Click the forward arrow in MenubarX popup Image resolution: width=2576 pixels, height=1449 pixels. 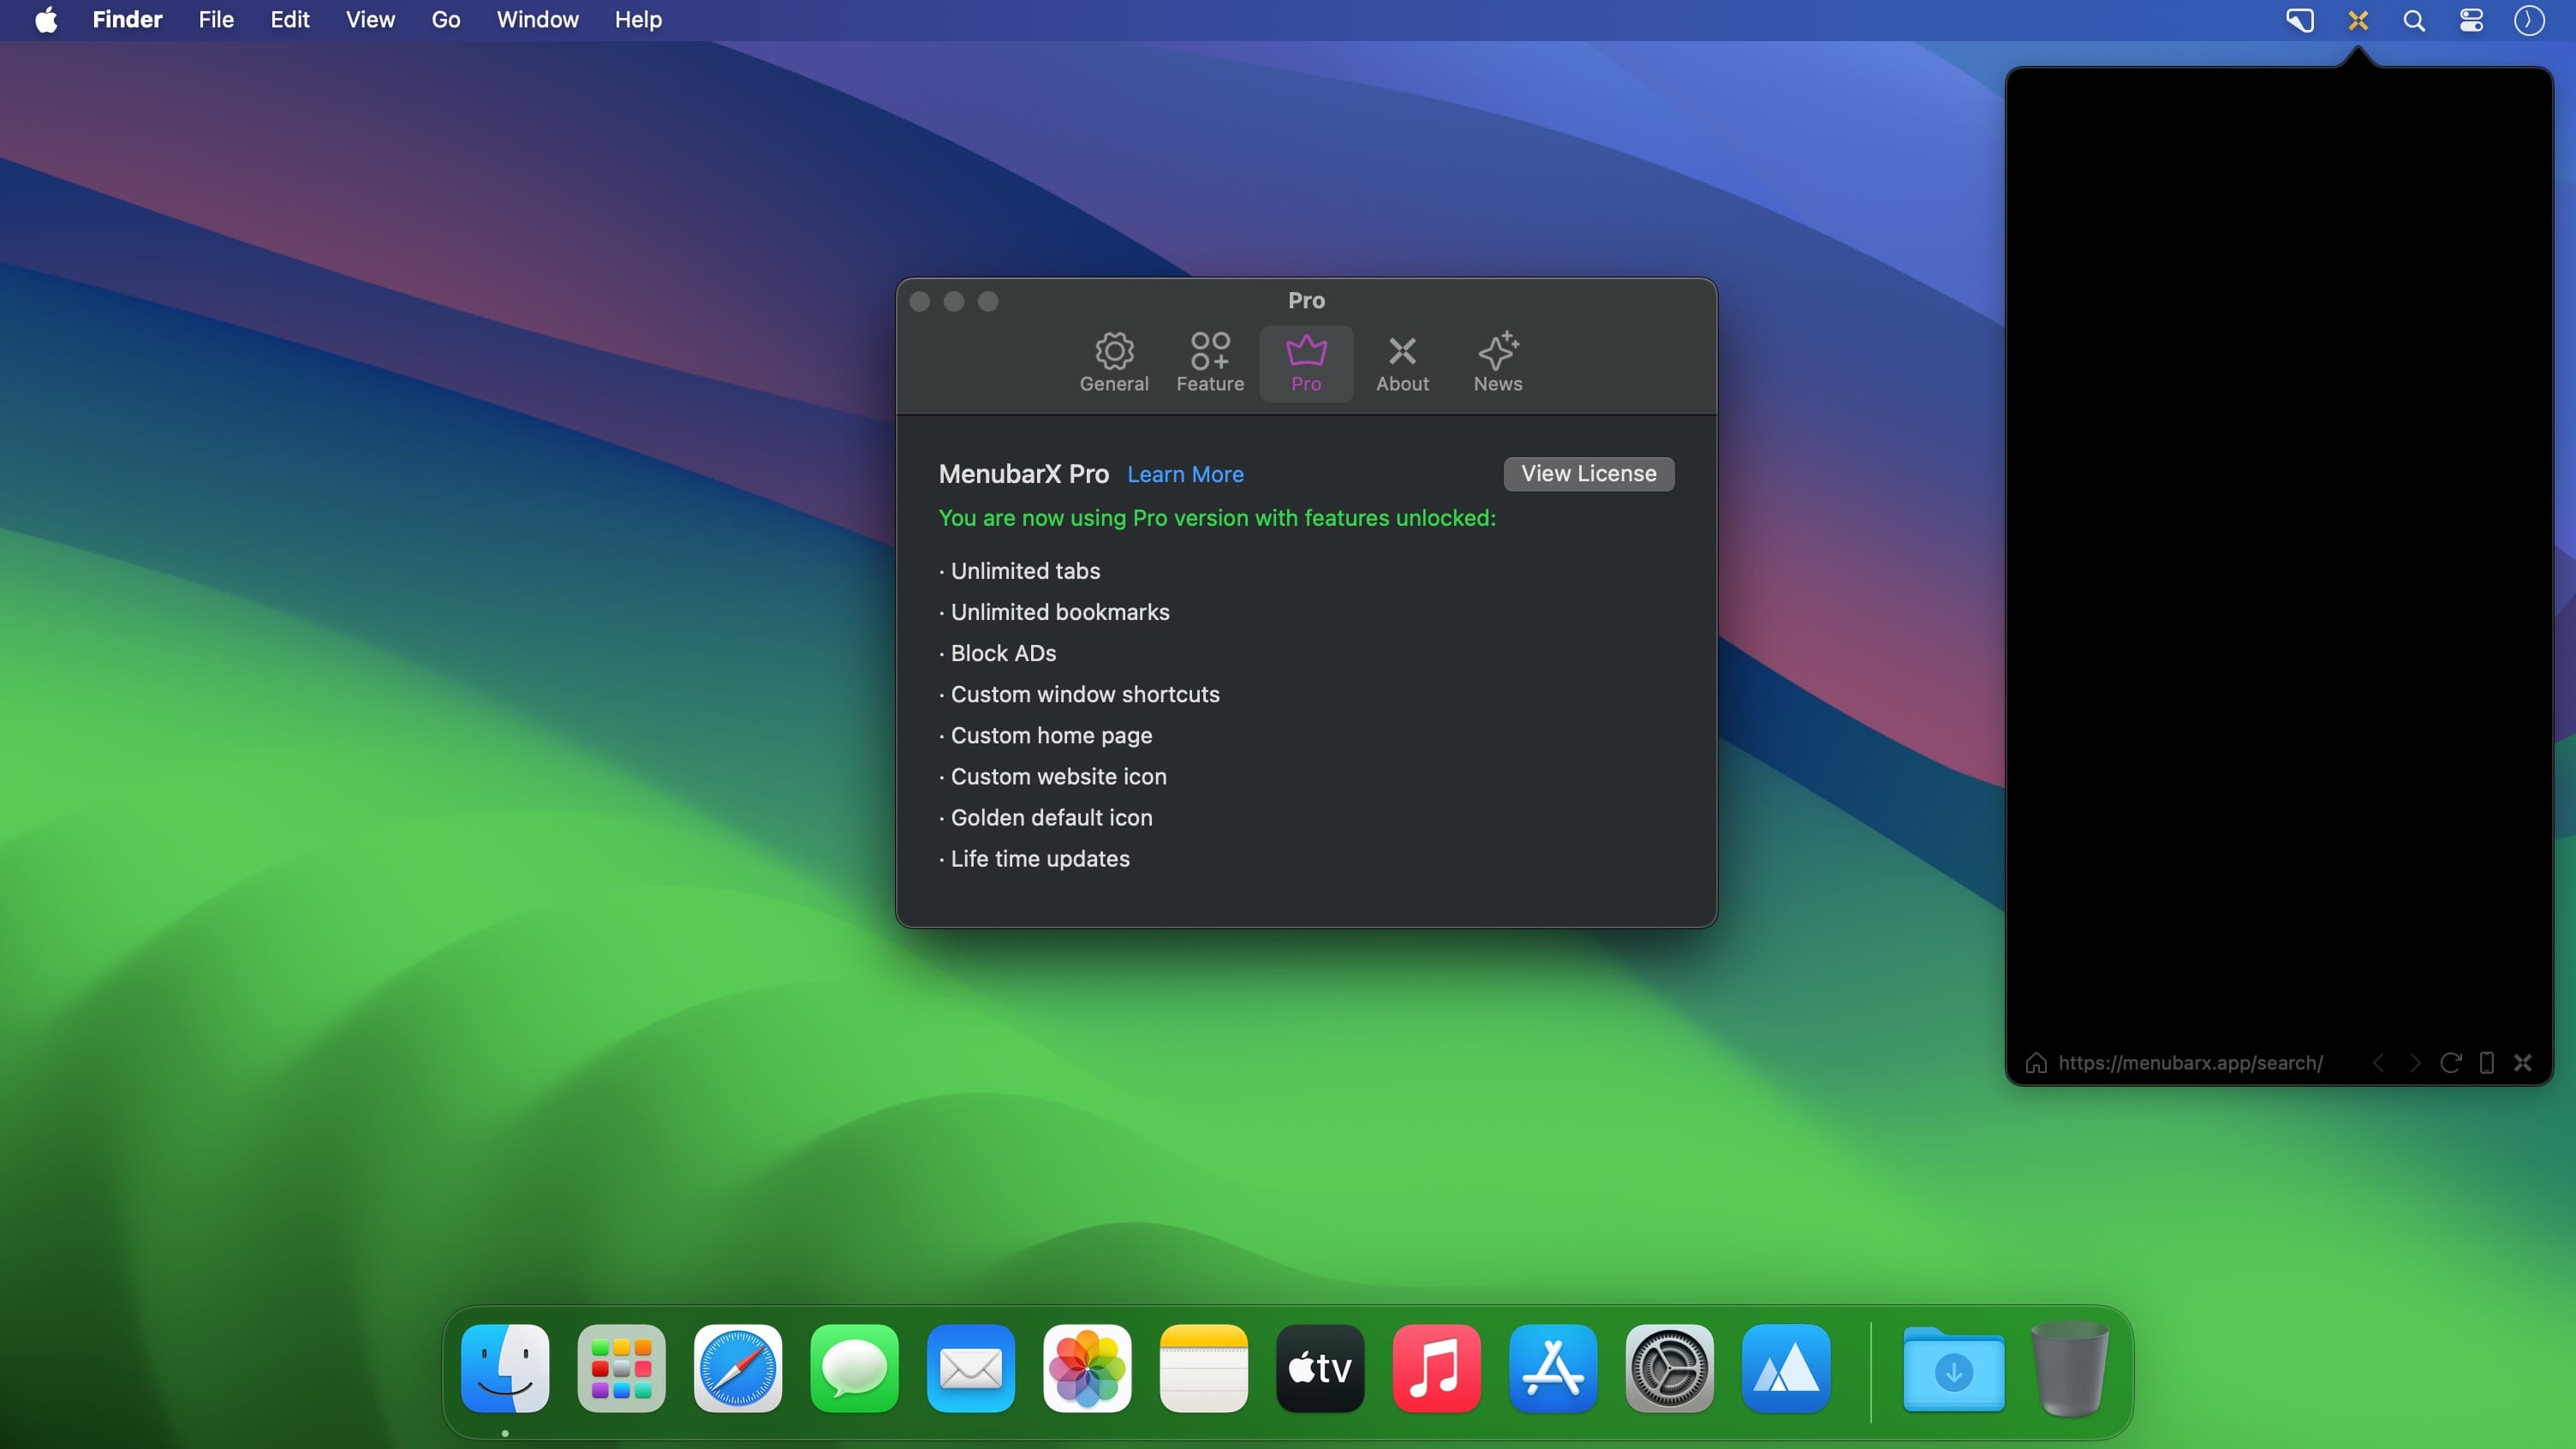tap(2415, 1063)
